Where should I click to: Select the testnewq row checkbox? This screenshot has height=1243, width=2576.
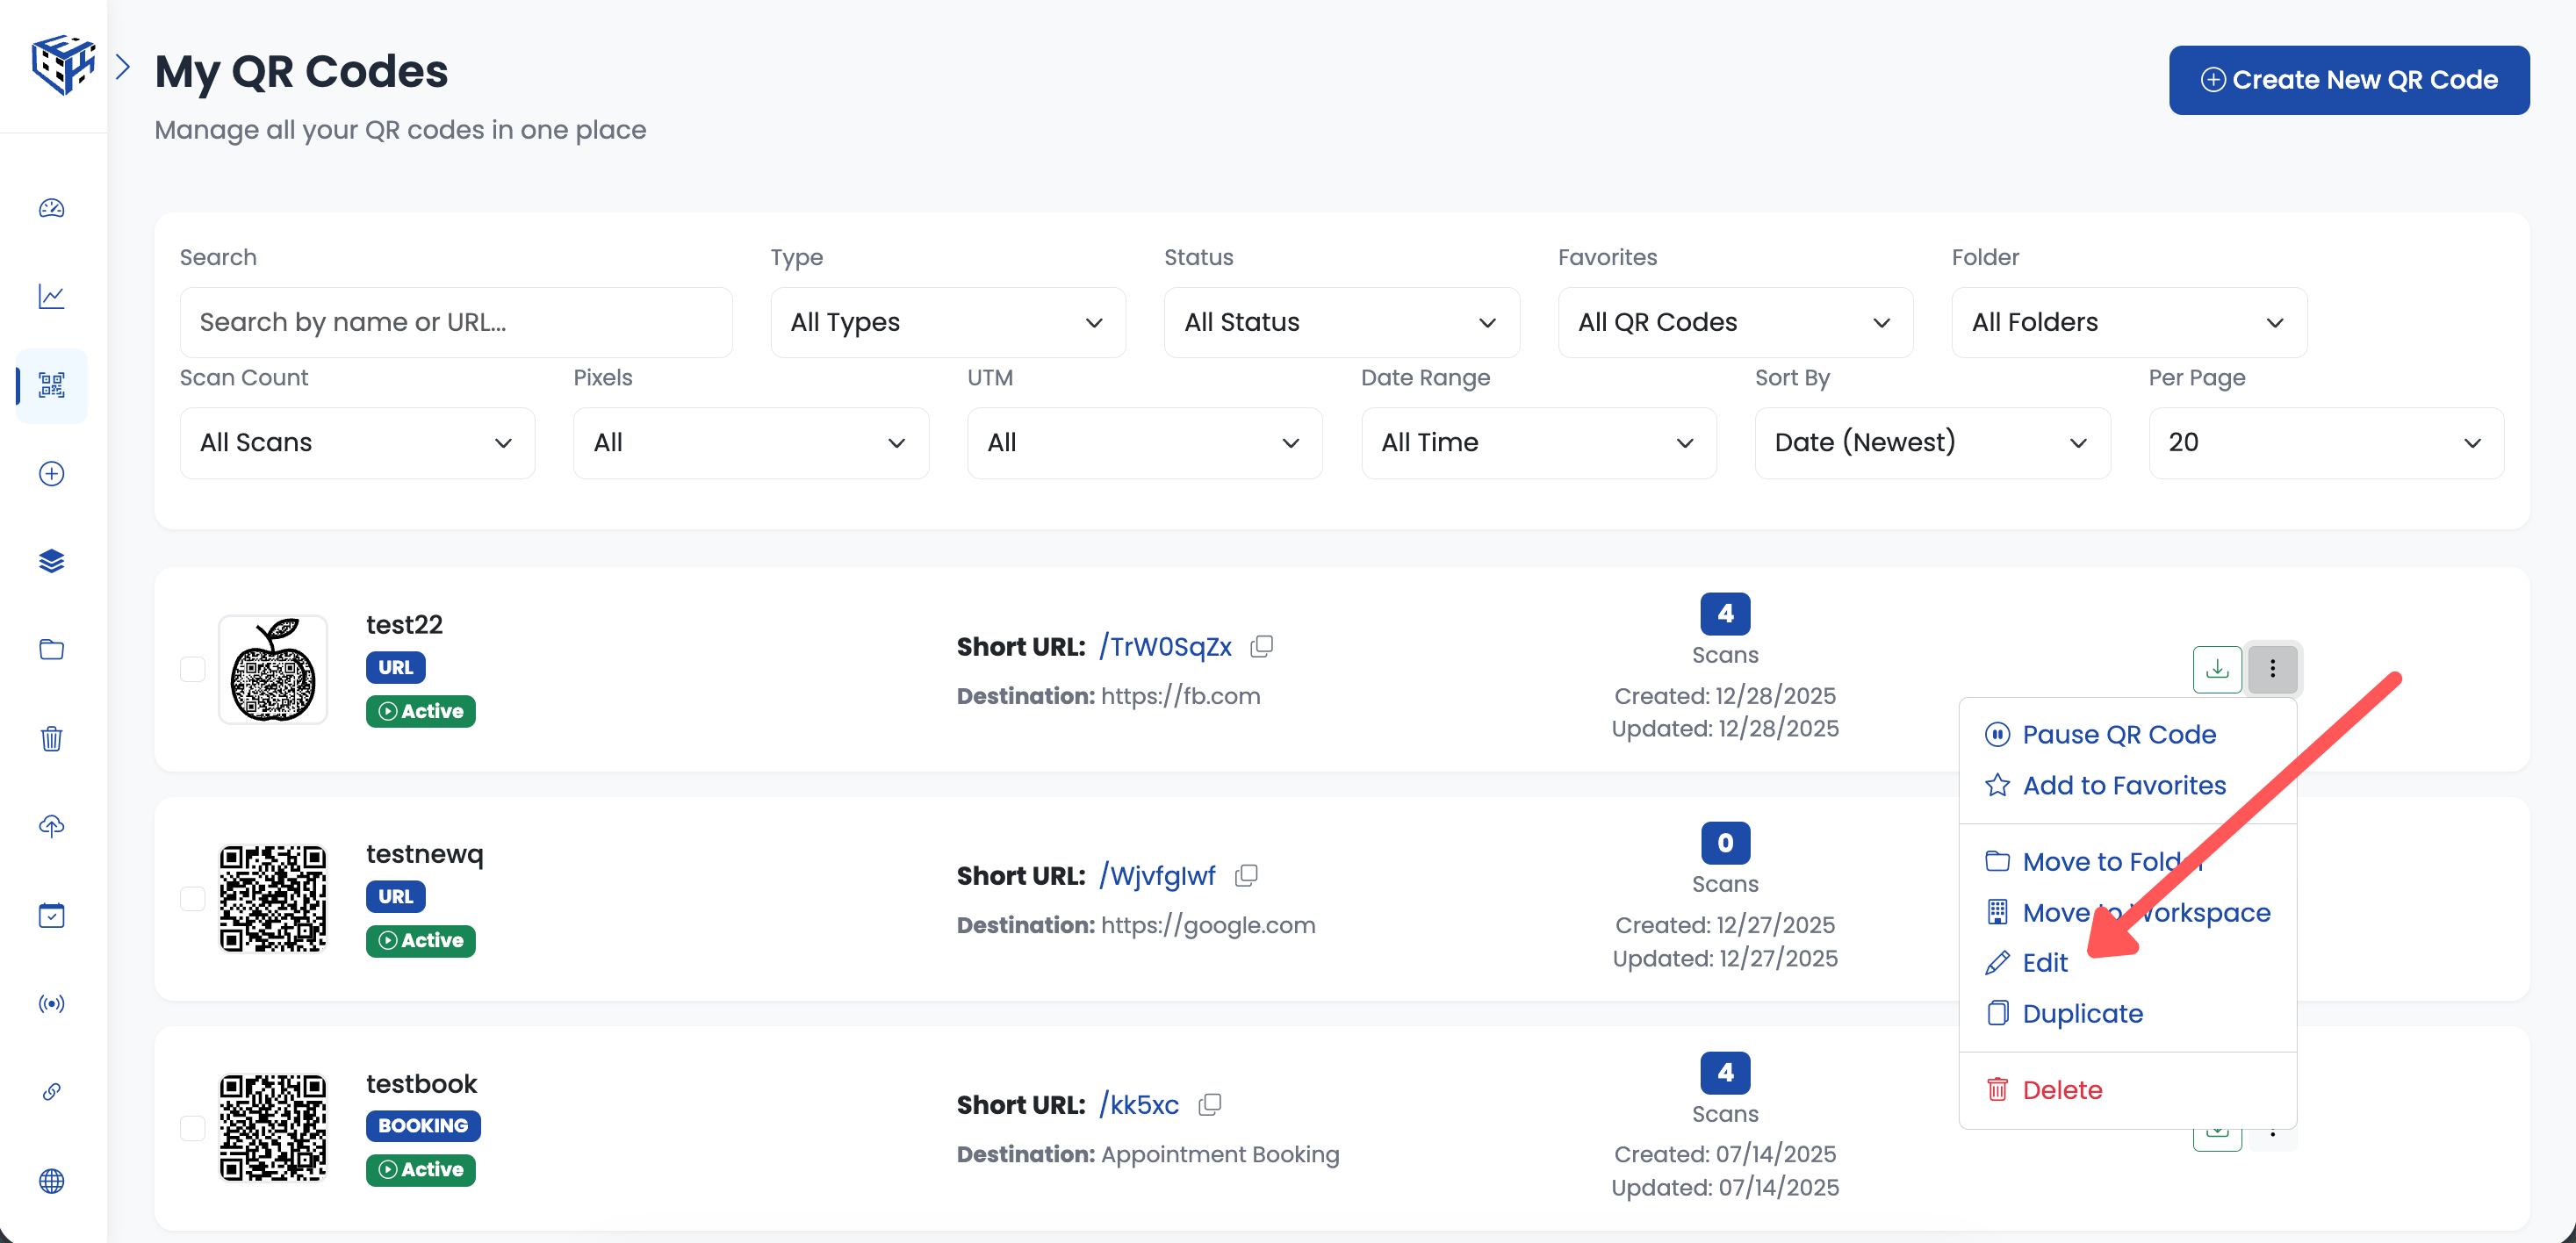click(x=193, y=898)
